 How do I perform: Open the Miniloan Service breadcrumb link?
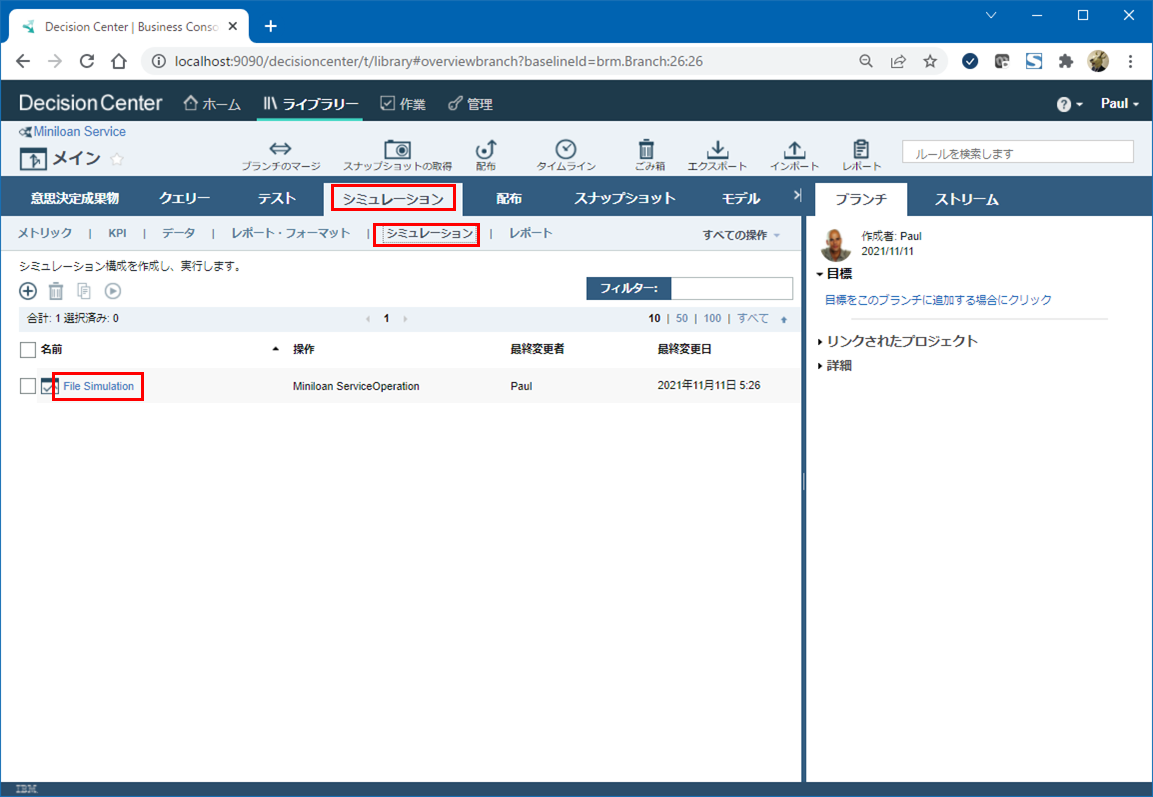click(79, 132)
